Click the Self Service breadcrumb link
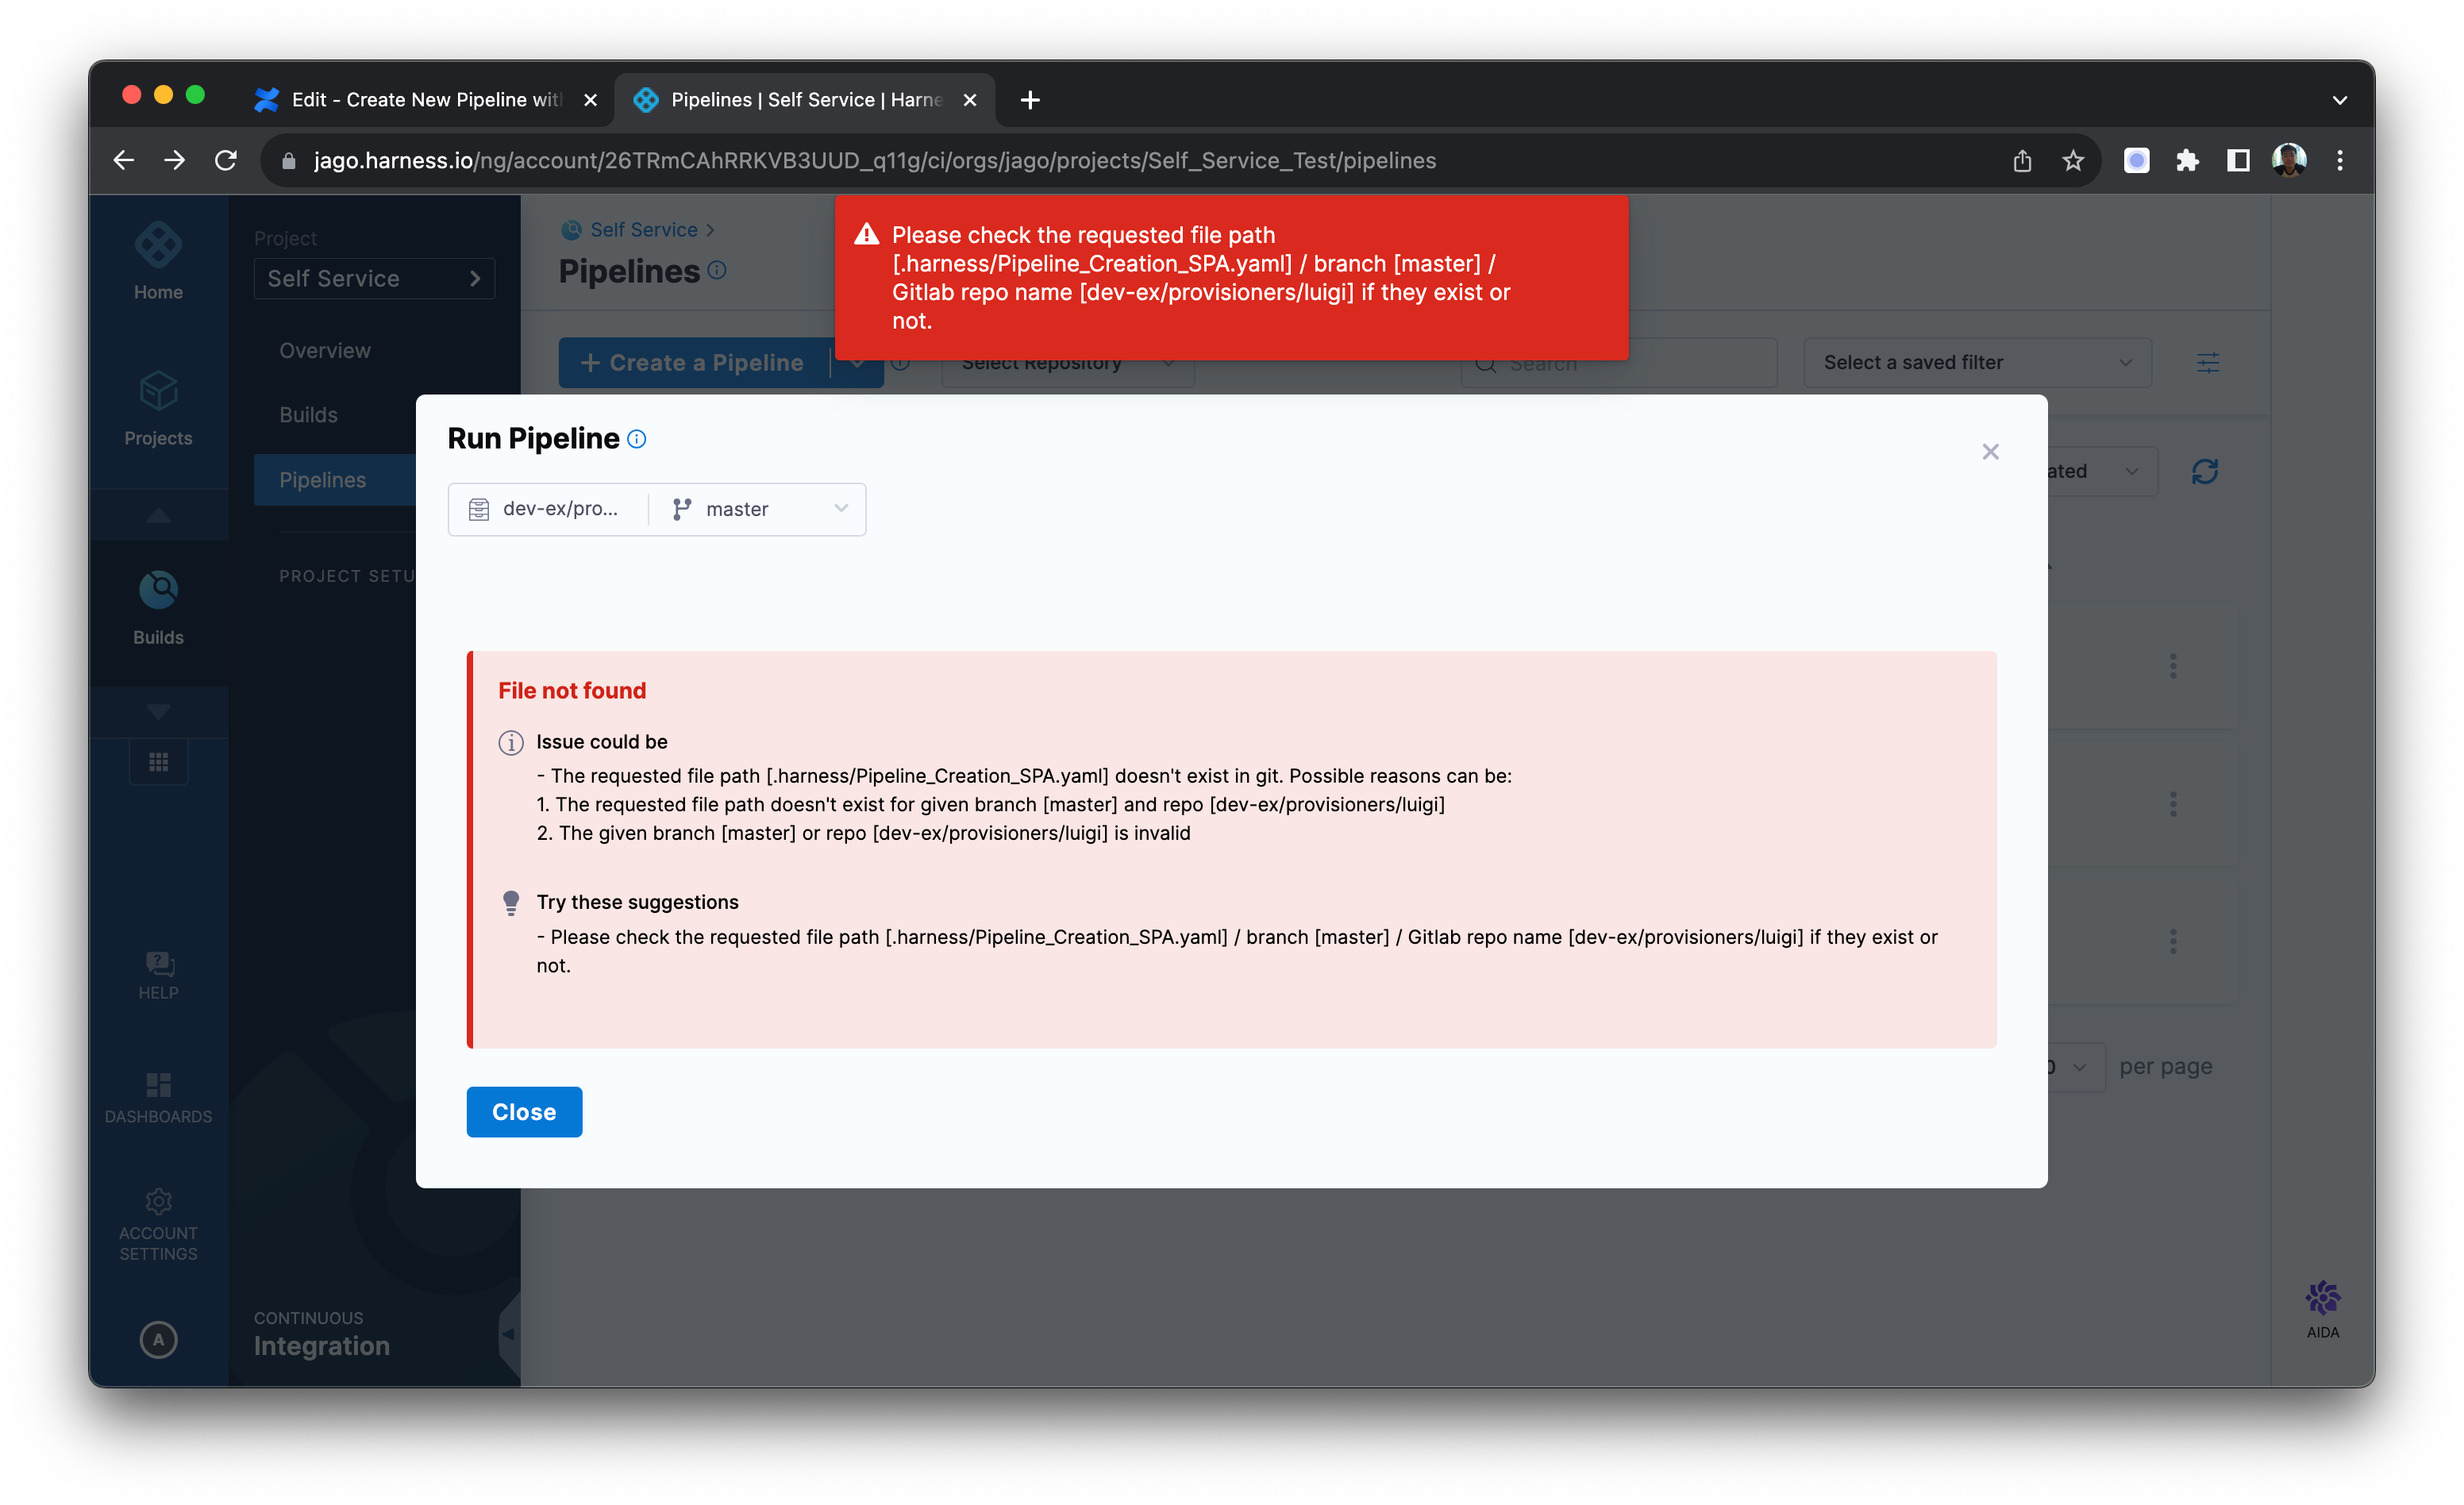The image size is (2464, 1505). tap(643, 229)
